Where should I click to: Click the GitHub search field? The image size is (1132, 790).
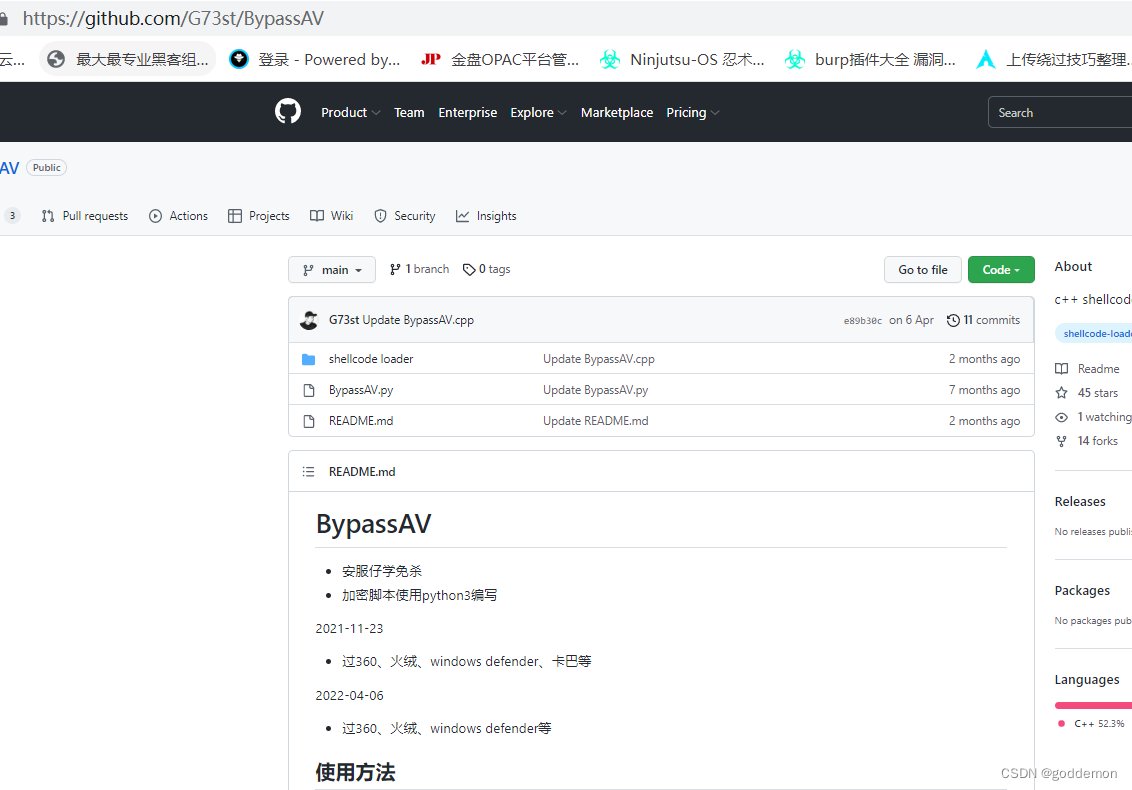click(1060, 113)
